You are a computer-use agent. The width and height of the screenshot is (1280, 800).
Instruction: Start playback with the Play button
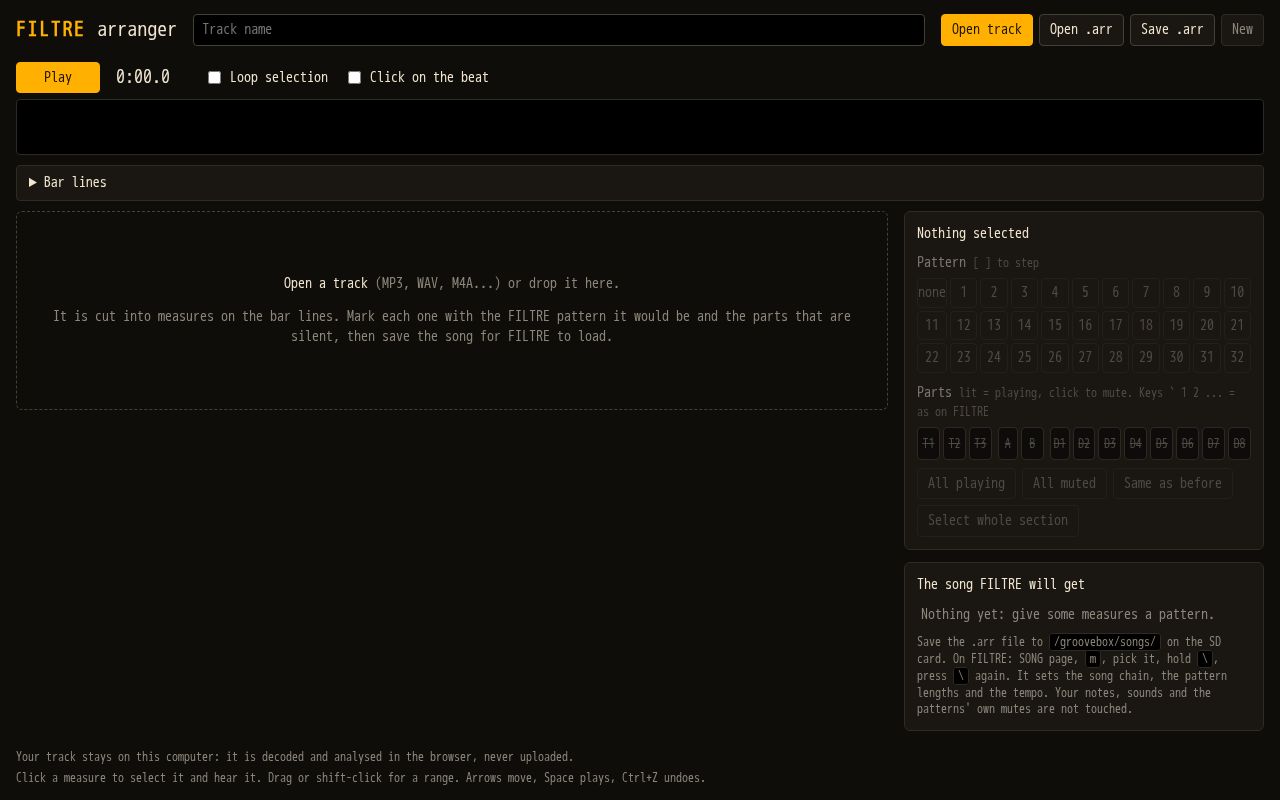tap(58, 77)
